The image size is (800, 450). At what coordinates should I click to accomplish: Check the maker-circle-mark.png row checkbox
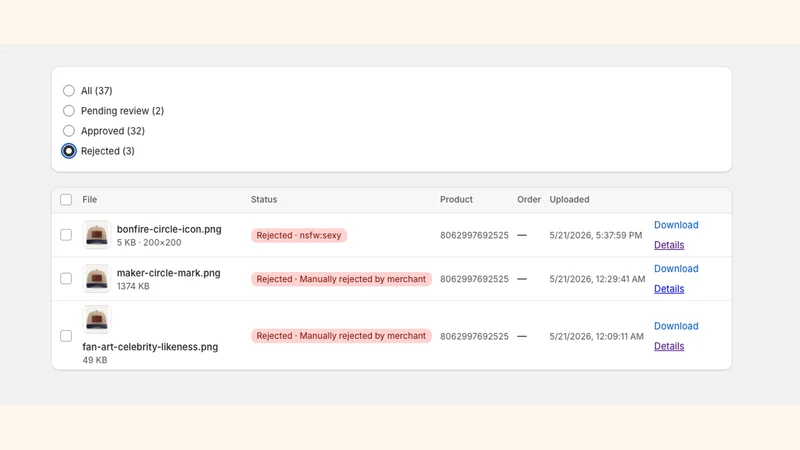(66, 279)
